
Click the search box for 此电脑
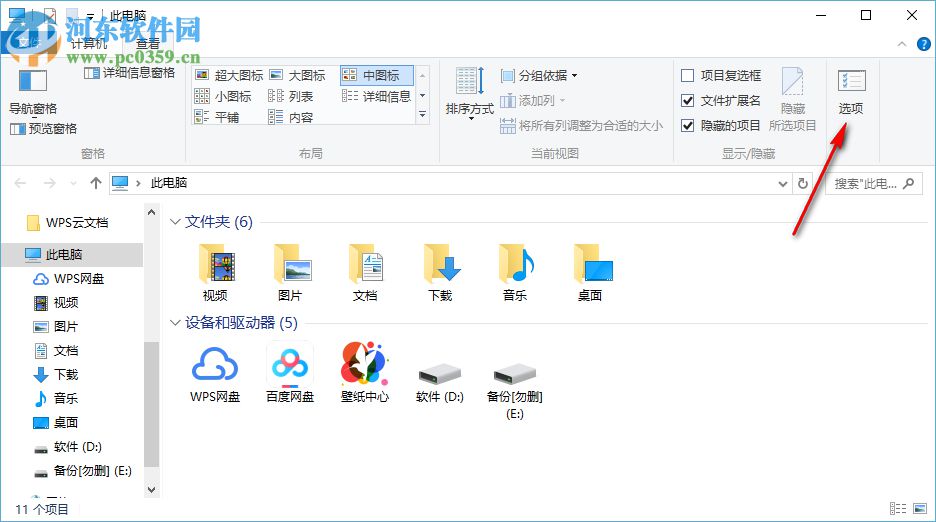click(x=874, y=183)
